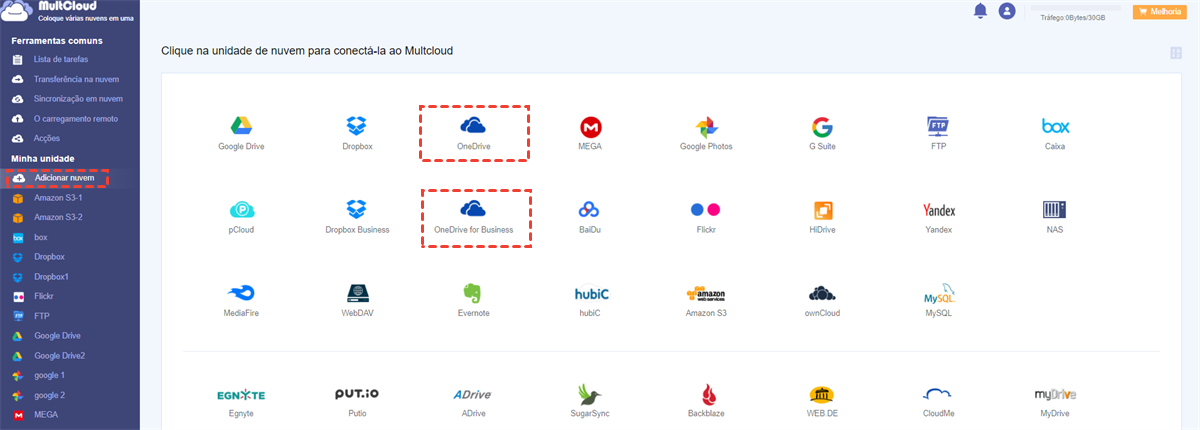The width and height of the screenshot is (1200, 430).
Task: Select pCloud cloud icon
Action: pyautogui.click(x=240, y=210)
